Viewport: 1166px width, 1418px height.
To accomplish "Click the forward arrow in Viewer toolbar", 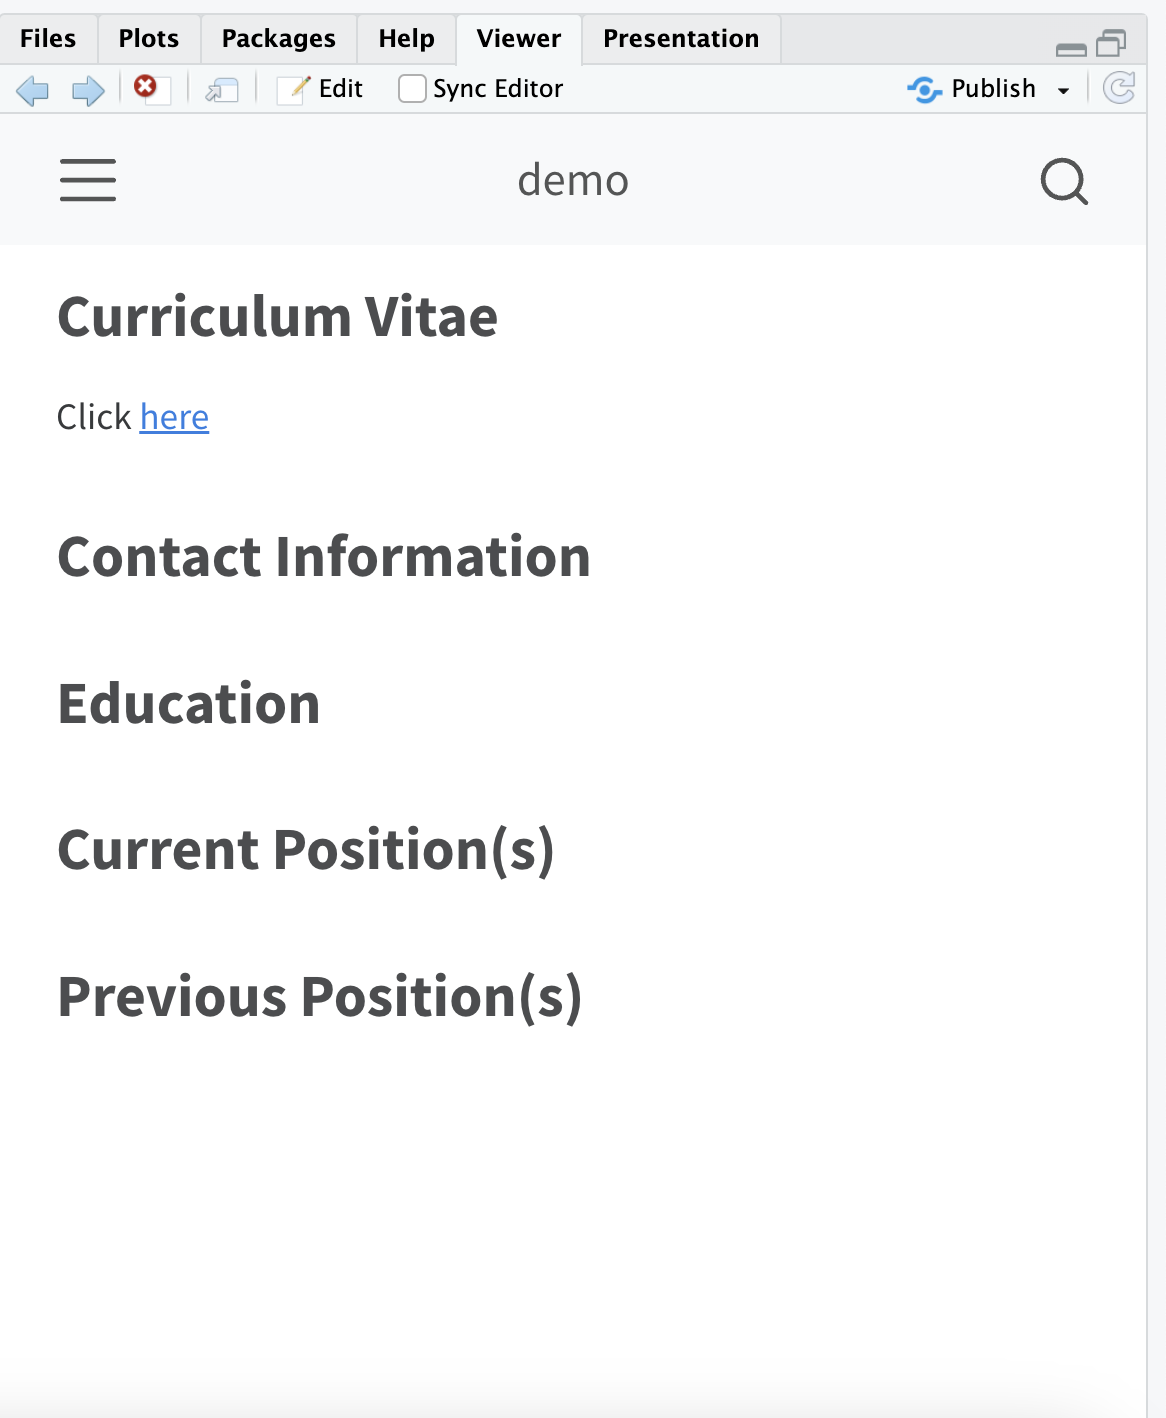I will tap(88, 90).
